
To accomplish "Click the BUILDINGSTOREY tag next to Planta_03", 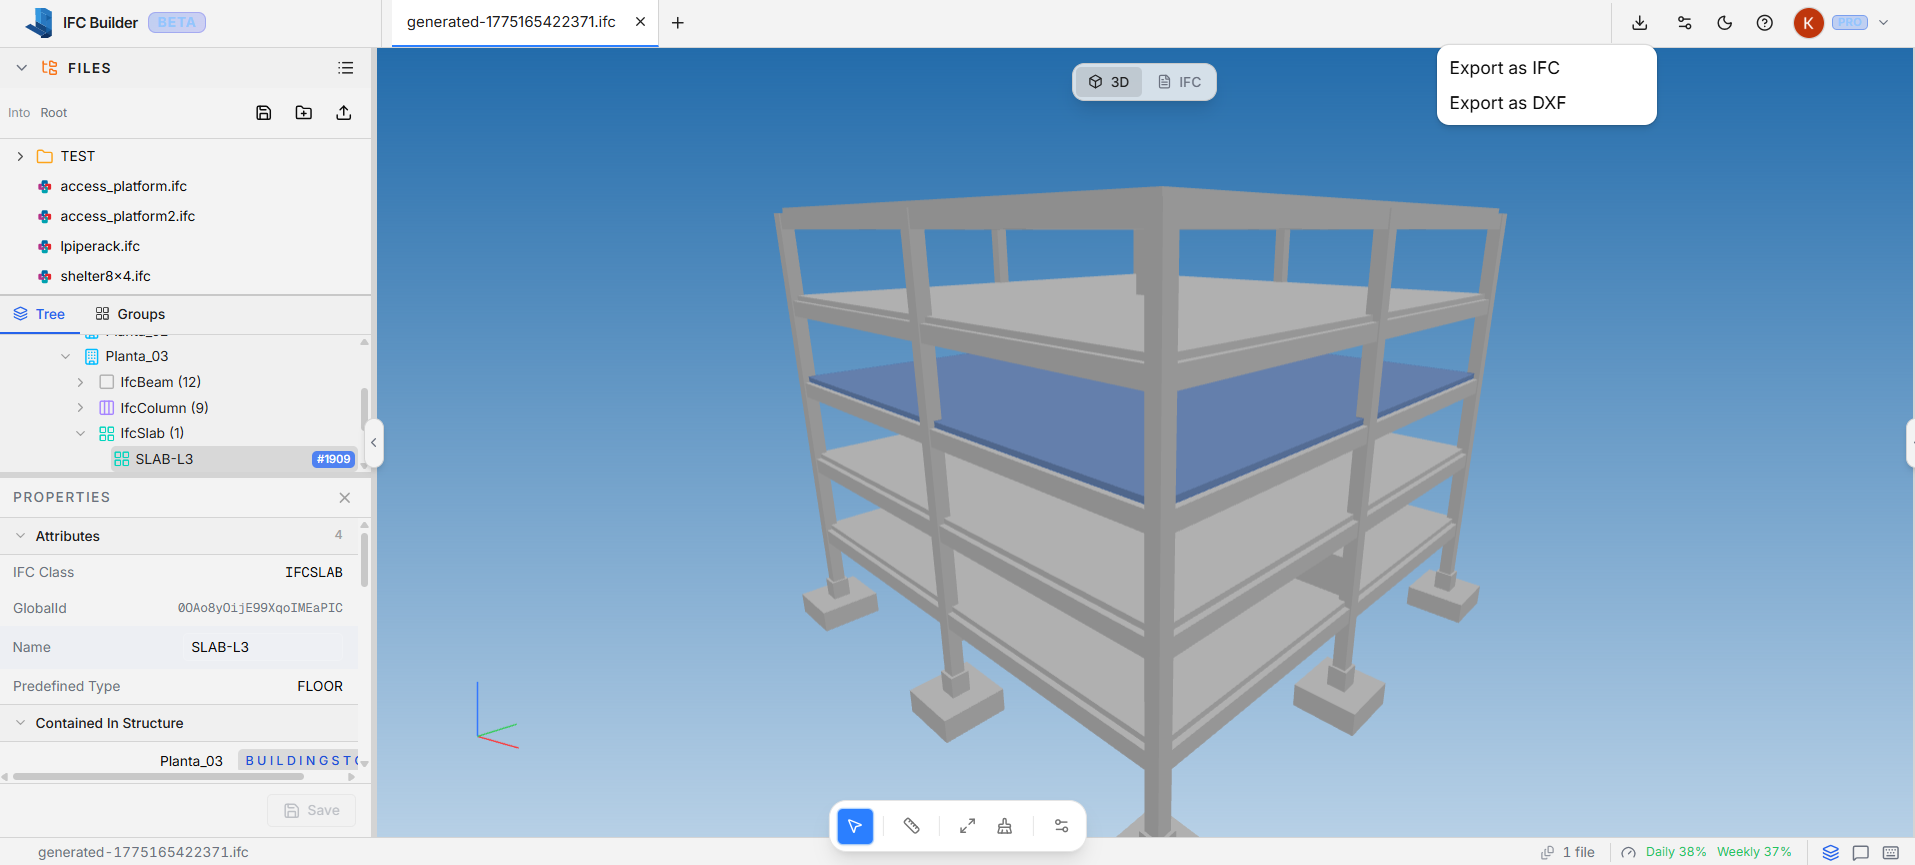I will point(299,761).
